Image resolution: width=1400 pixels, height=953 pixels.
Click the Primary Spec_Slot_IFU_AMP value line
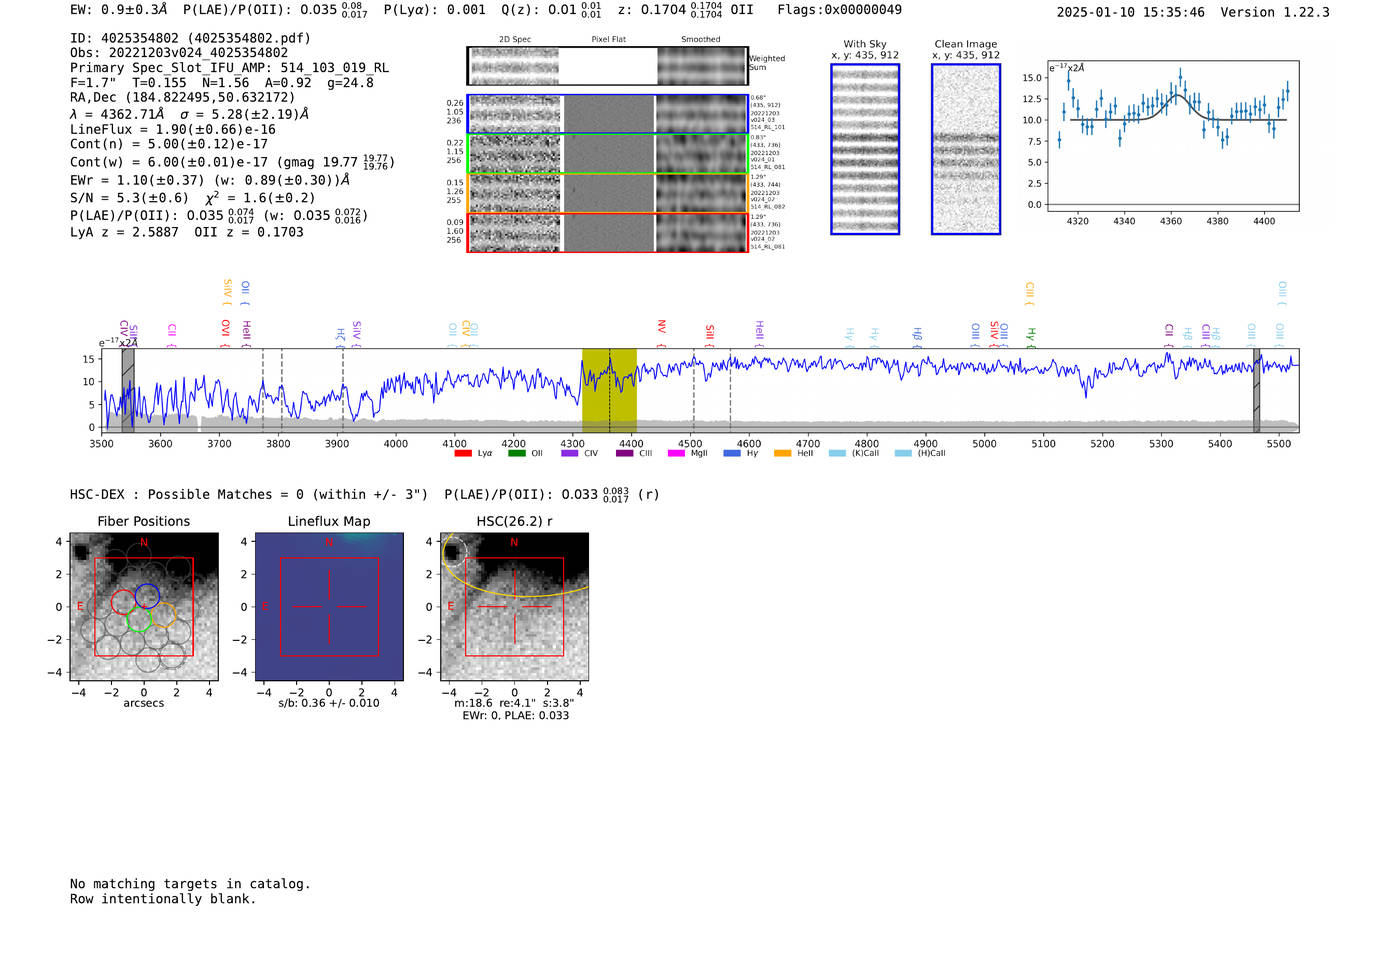point(230,68)
